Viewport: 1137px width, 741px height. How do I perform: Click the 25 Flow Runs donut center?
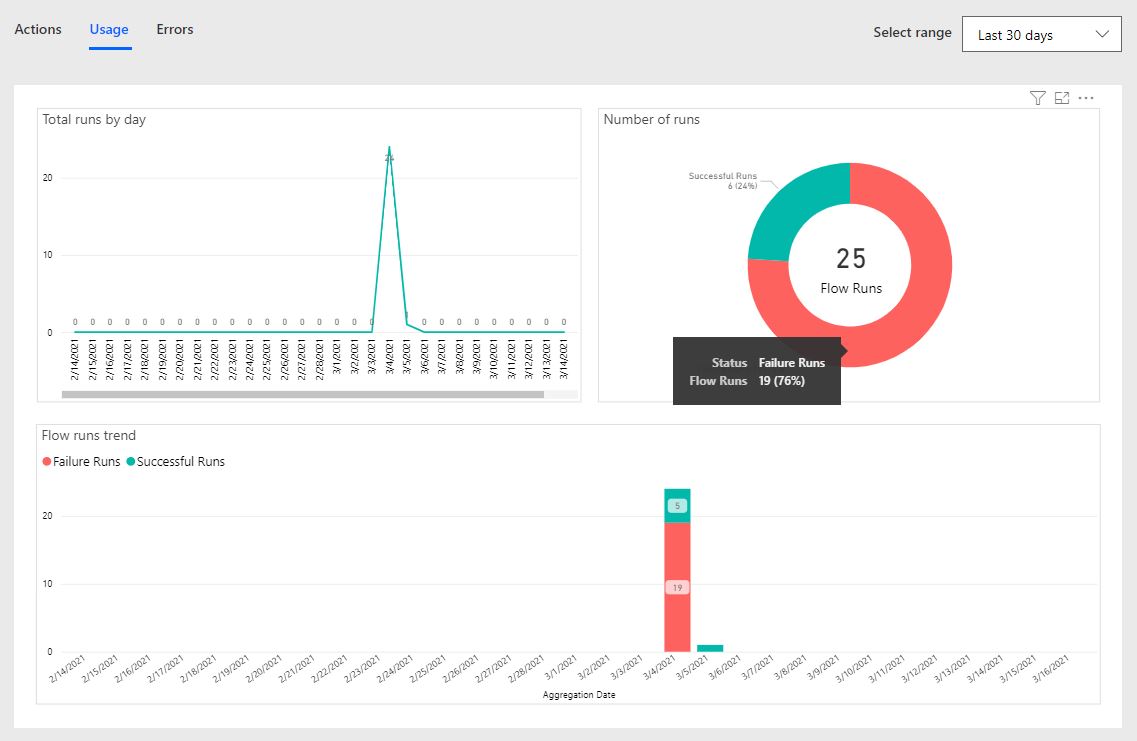850,265
